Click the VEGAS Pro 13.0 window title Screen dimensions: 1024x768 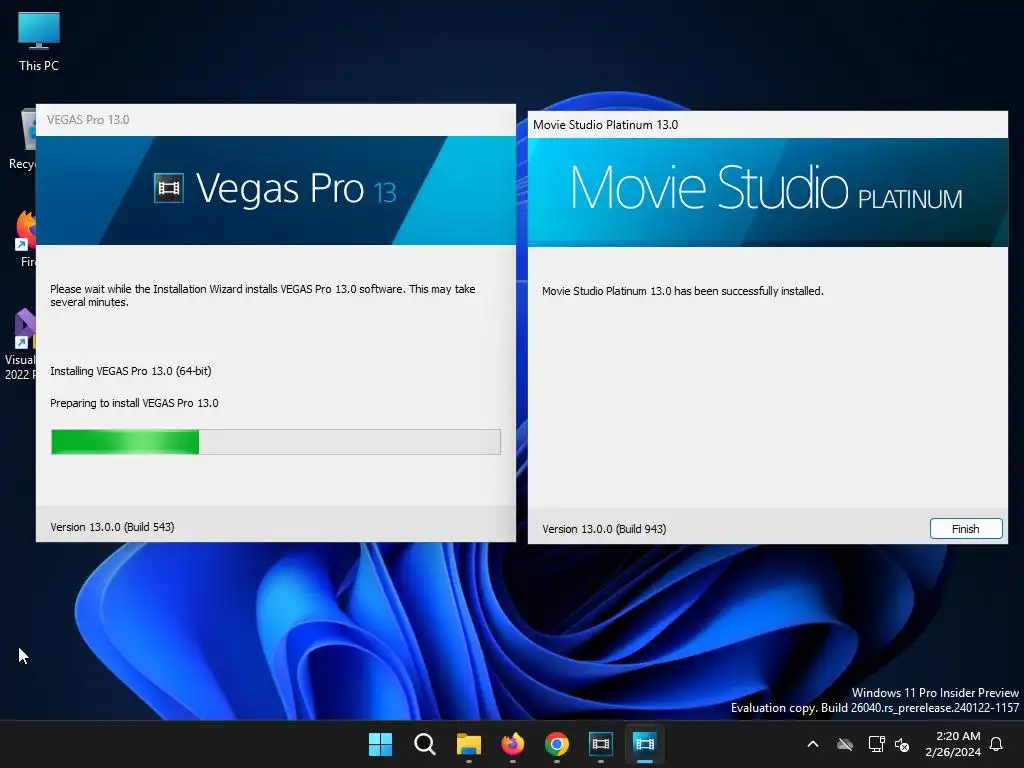pyautogui.click(x=88, y=120)
